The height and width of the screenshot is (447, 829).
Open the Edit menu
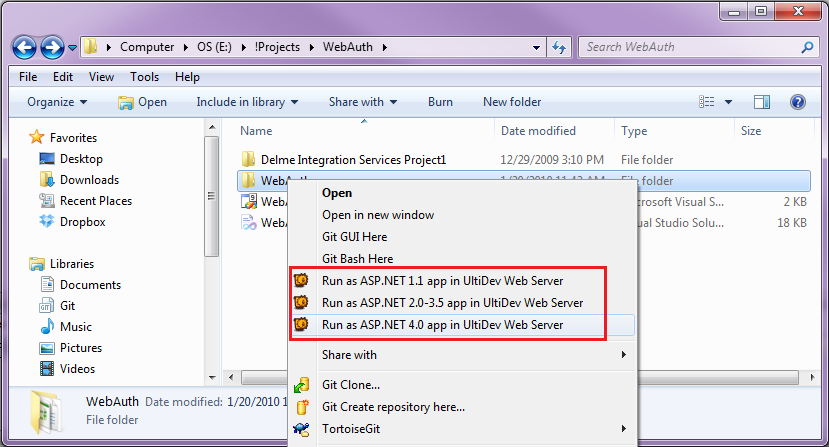point(63,77)
